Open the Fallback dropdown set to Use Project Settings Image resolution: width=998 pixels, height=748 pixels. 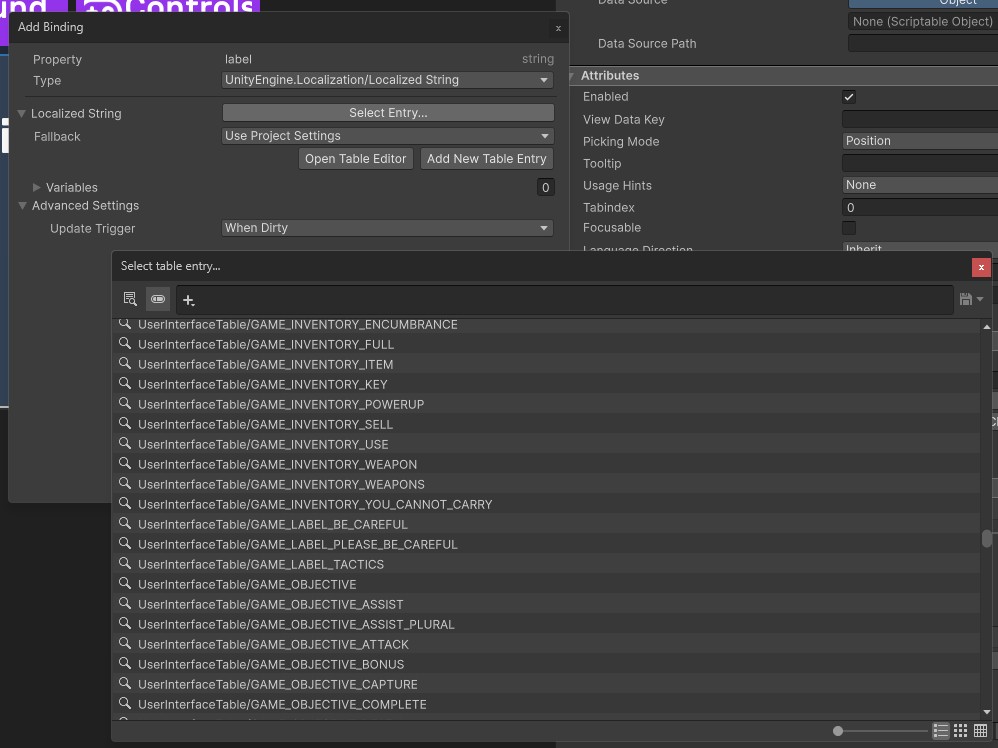387,136
